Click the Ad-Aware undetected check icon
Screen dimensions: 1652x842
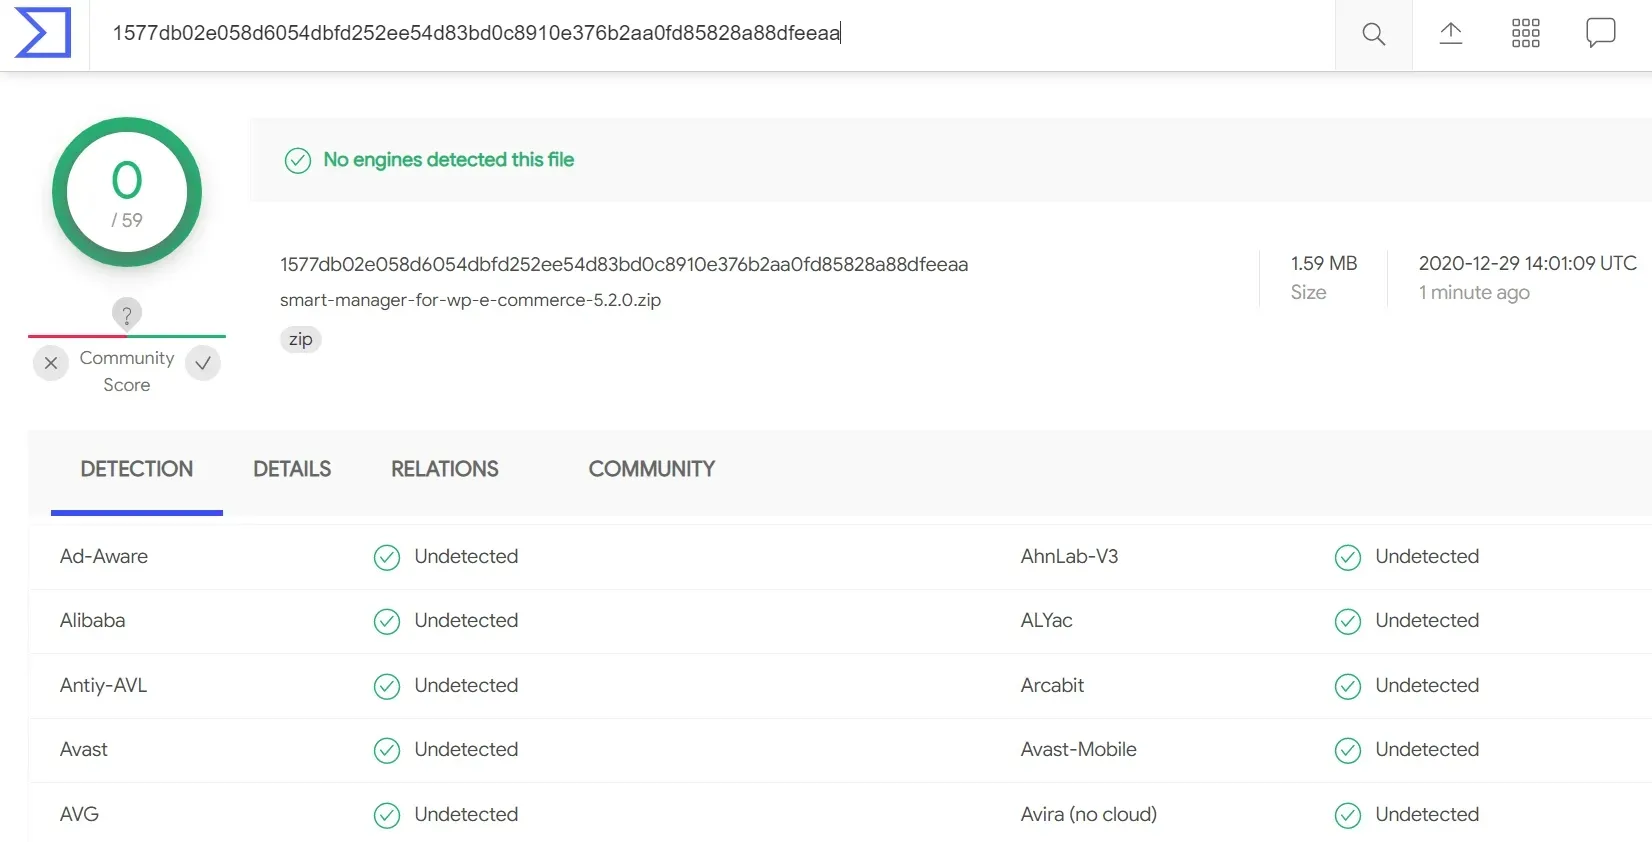pyautogui.click(x=387, y=557)
